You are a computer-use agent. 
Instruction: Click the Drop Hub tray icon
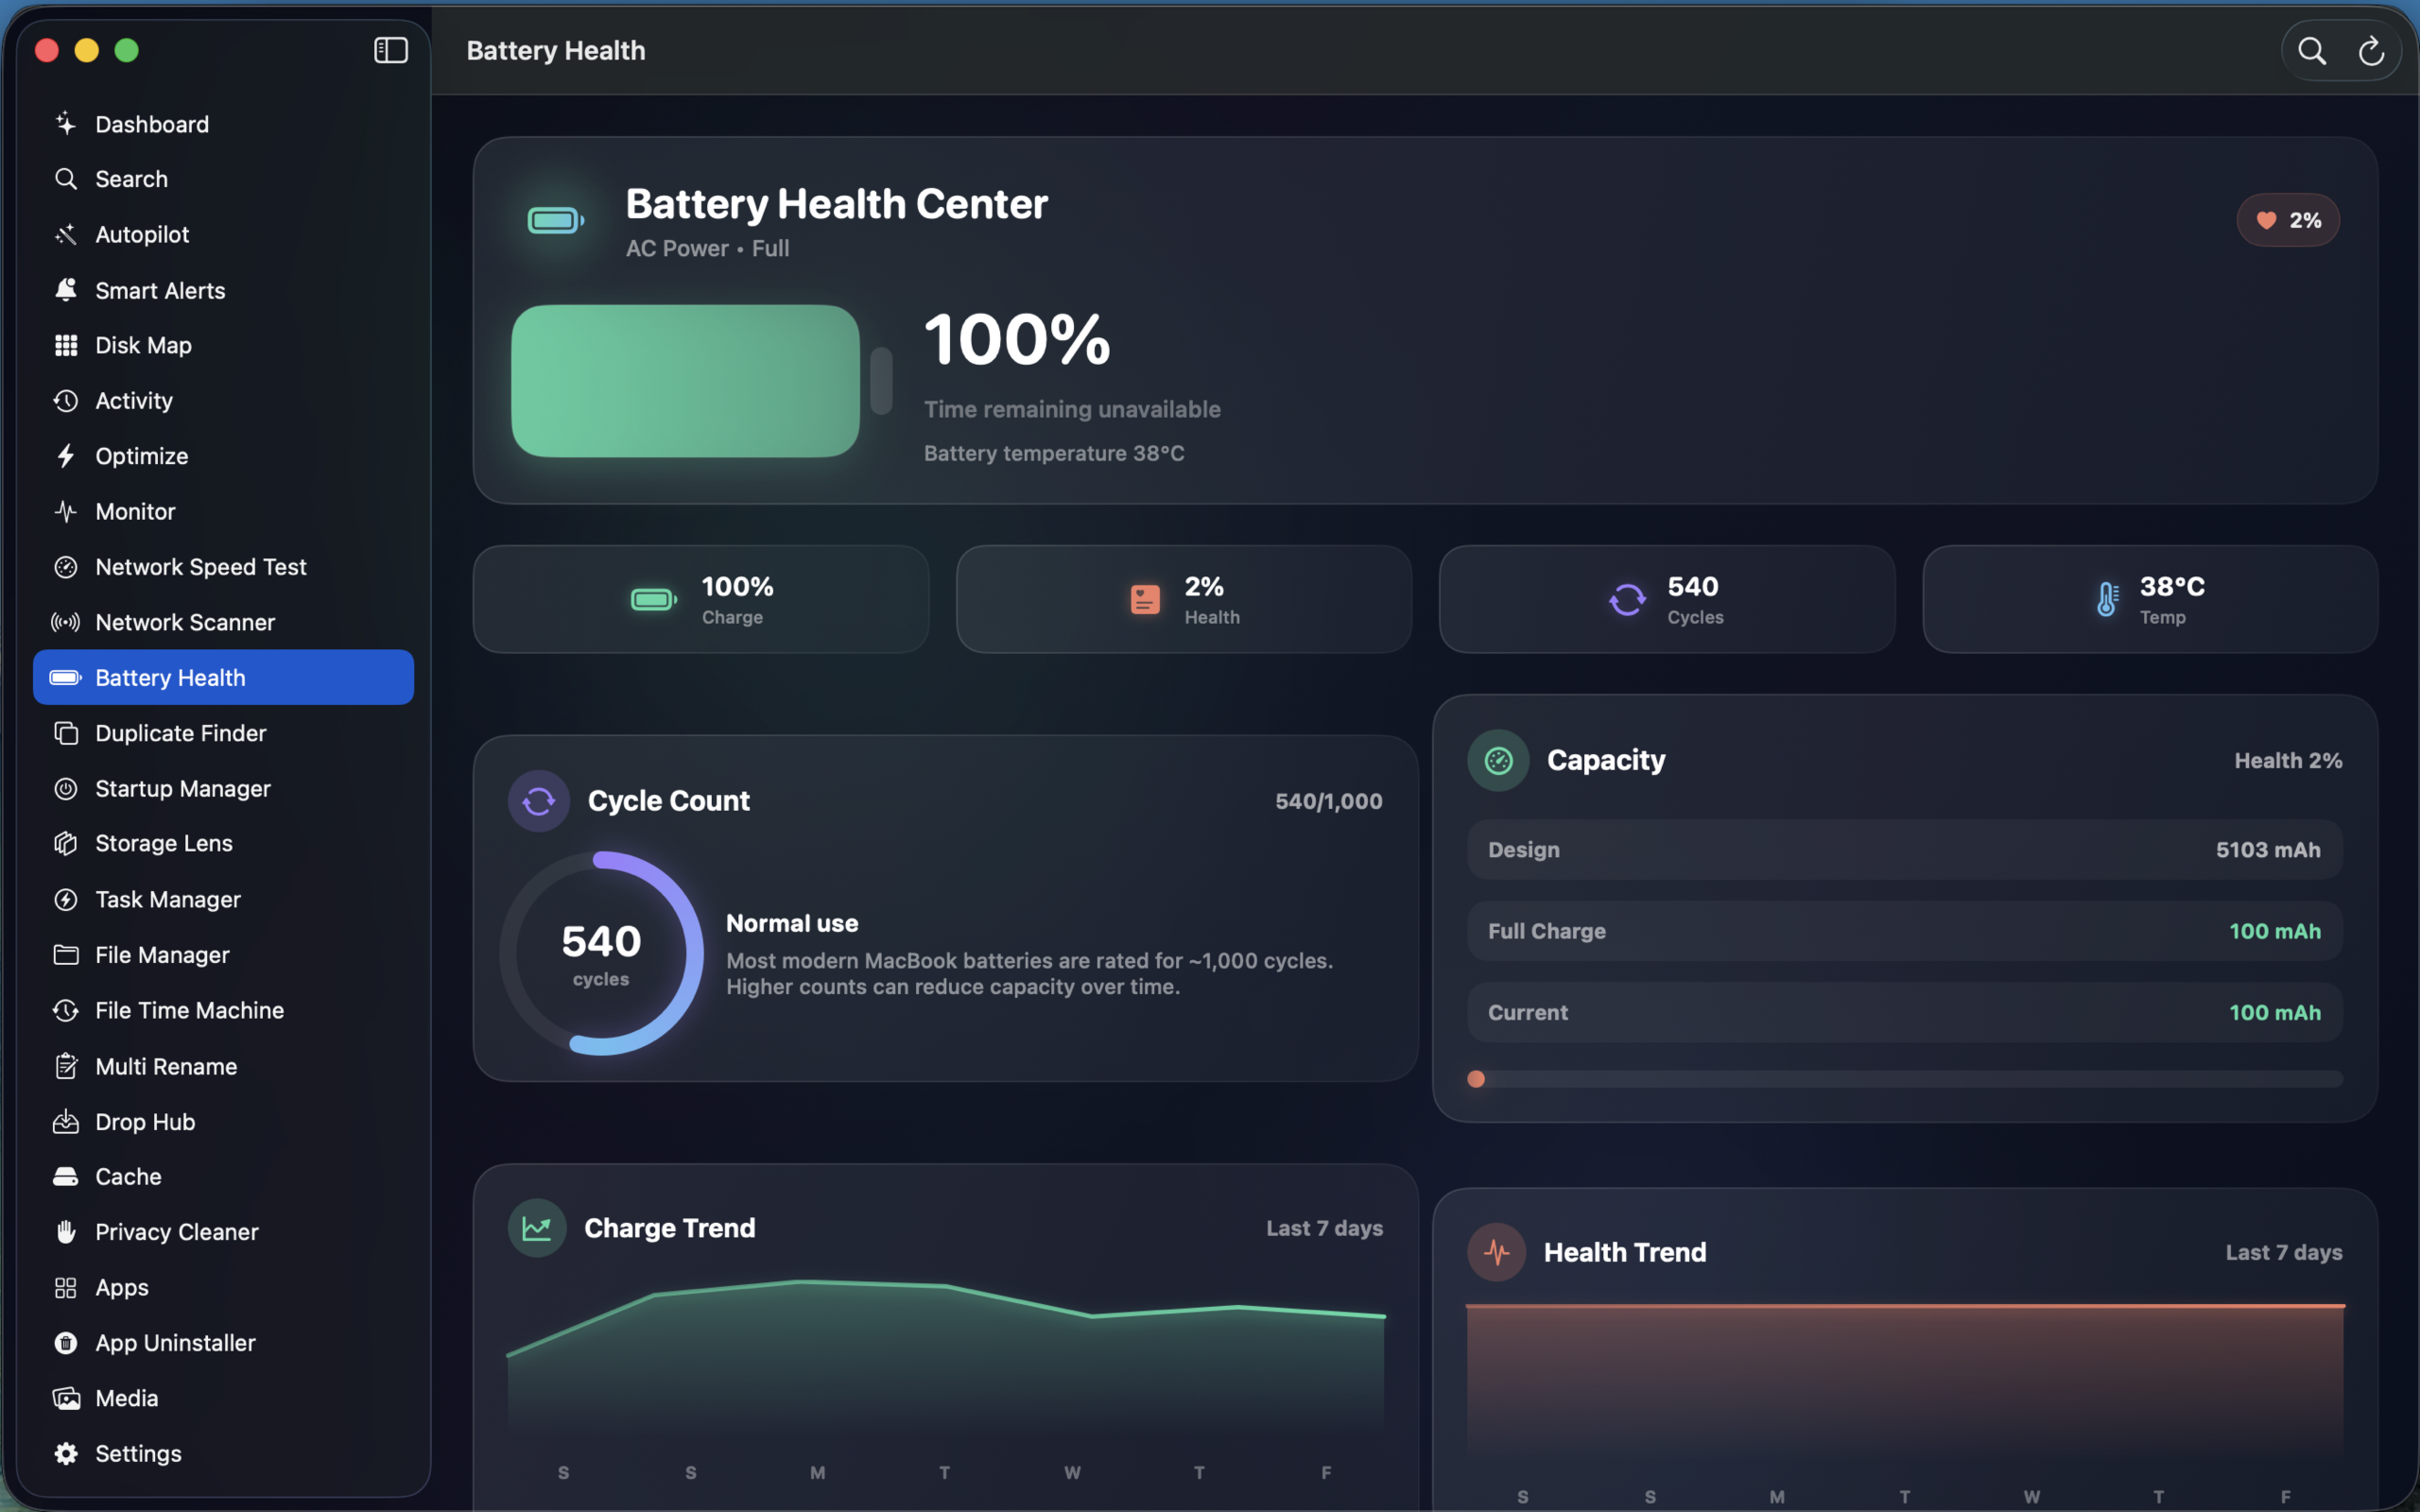tap(66, 1122)
